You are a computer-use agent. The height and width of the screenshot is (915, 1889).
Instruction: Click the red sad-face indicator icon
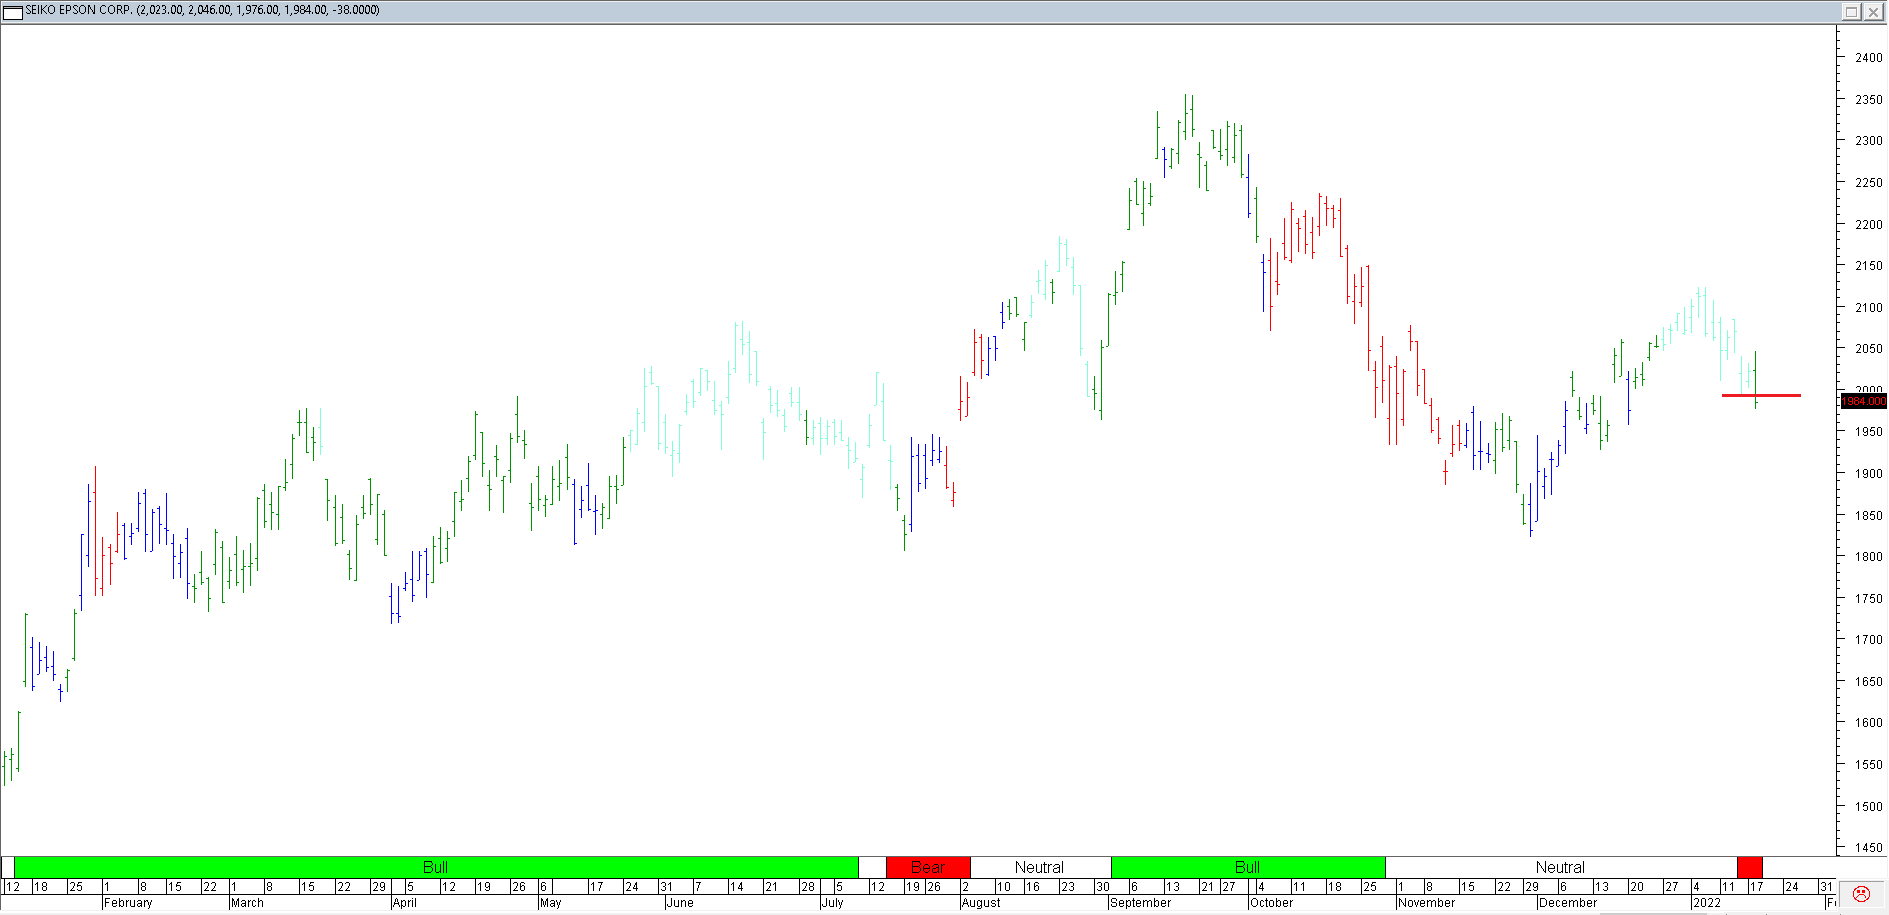pos(1861,894)
